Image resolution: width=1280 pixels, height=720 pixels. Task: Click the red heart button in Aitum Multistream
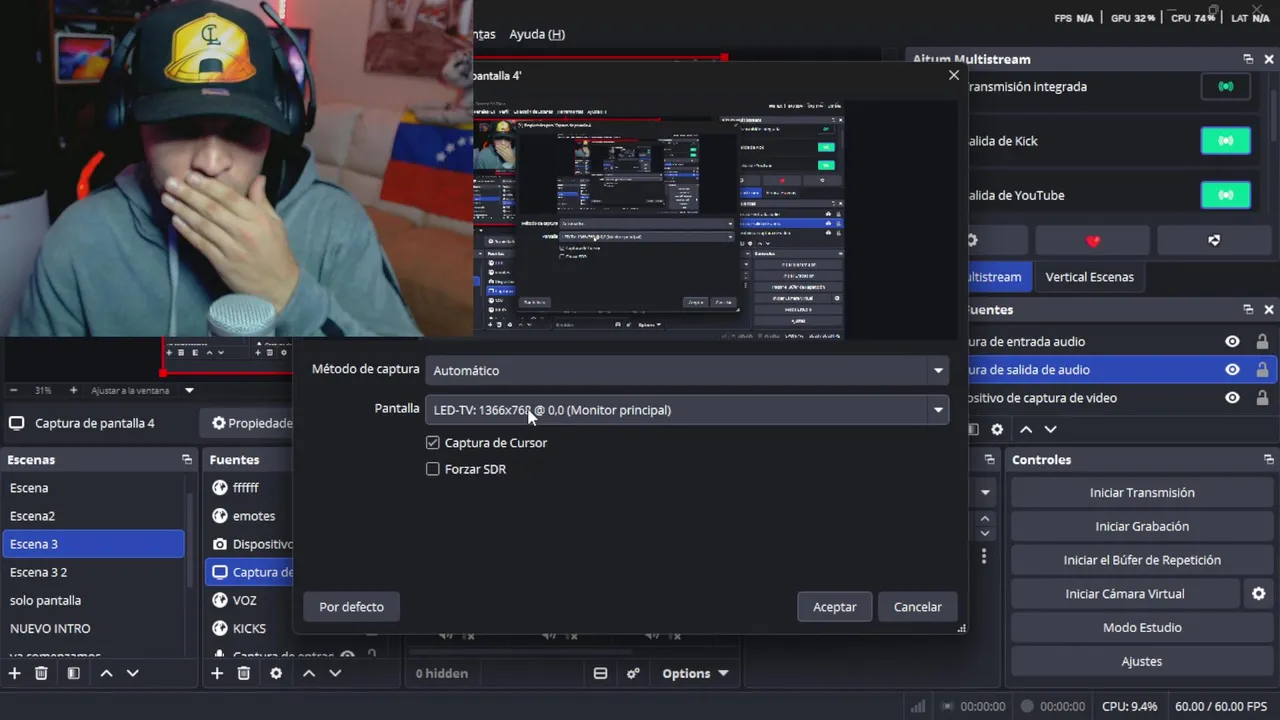pyautogui.click(x=1092, y=240)
